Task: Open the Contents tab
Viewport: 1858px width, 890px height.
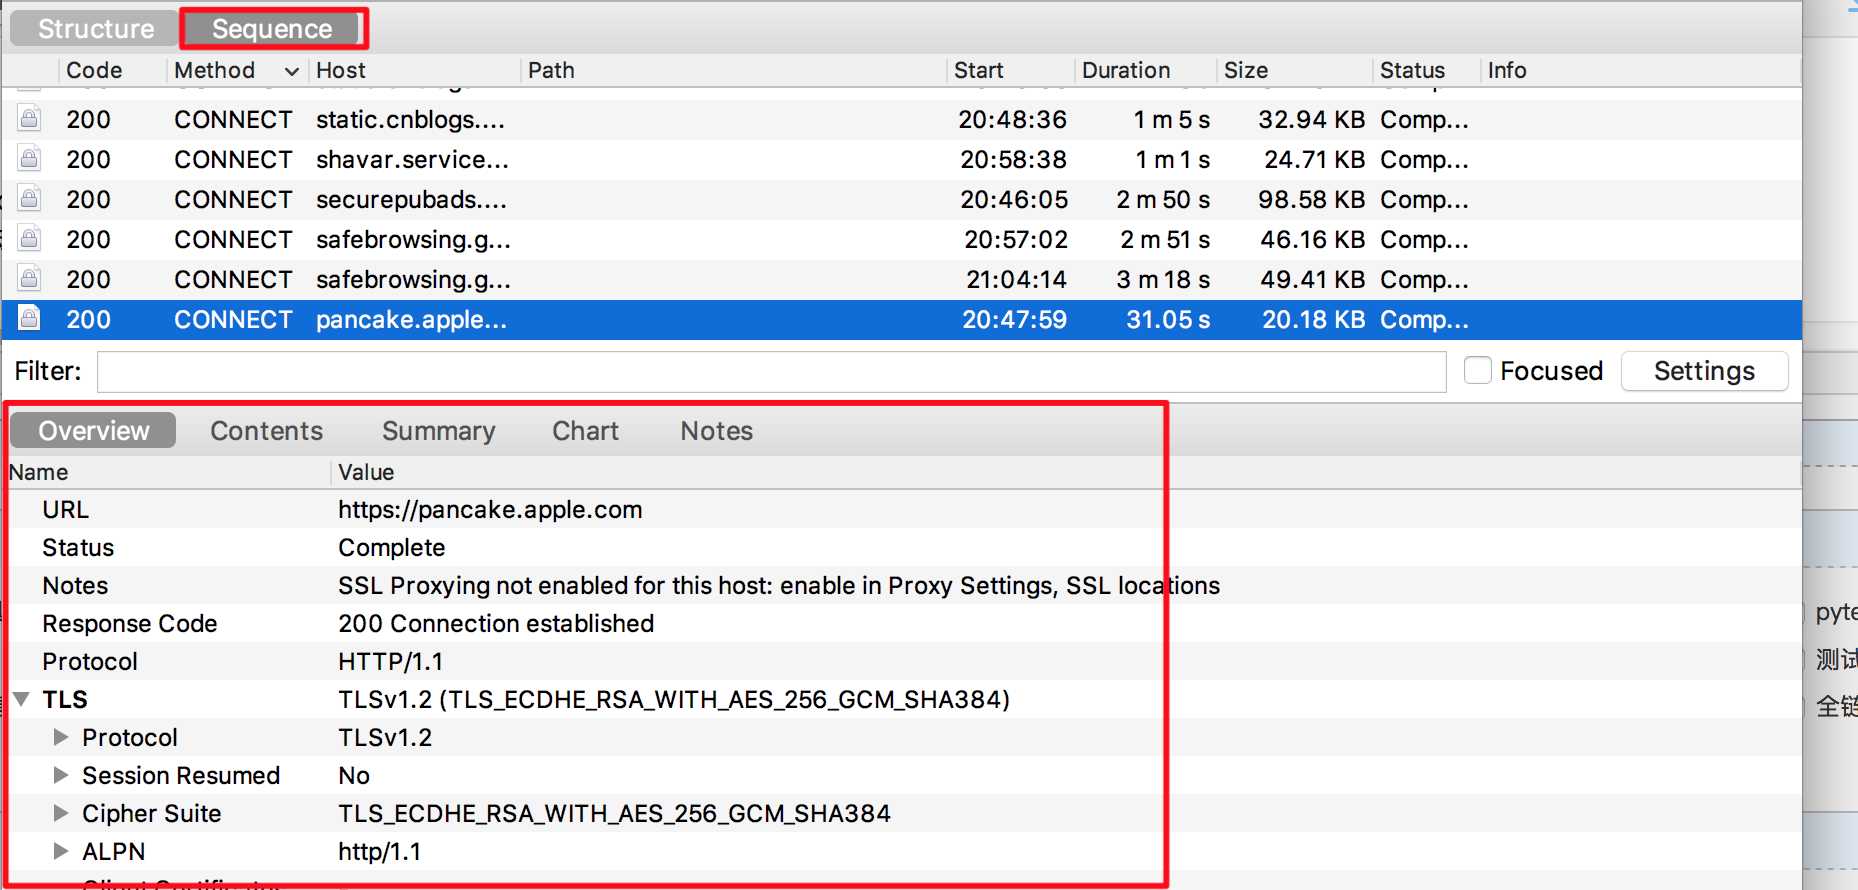Action: [x=267, y=431]
